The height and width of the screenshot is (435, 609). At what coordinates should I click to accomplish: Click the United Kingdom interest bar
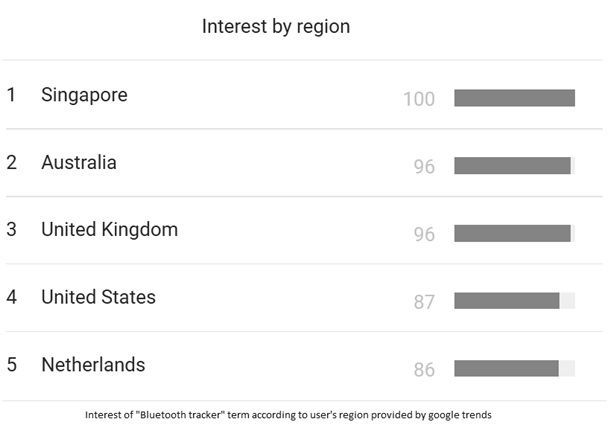point(512,233)
